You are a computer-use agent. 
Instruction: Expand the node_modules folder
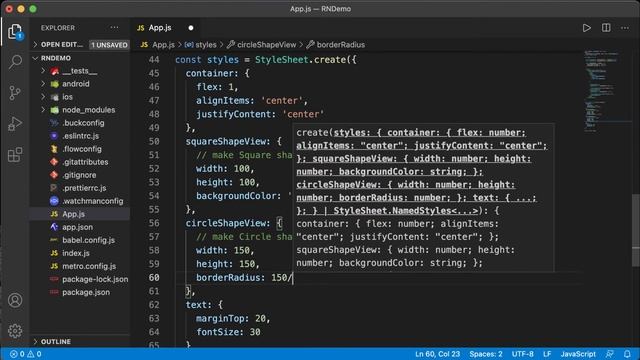43,110
